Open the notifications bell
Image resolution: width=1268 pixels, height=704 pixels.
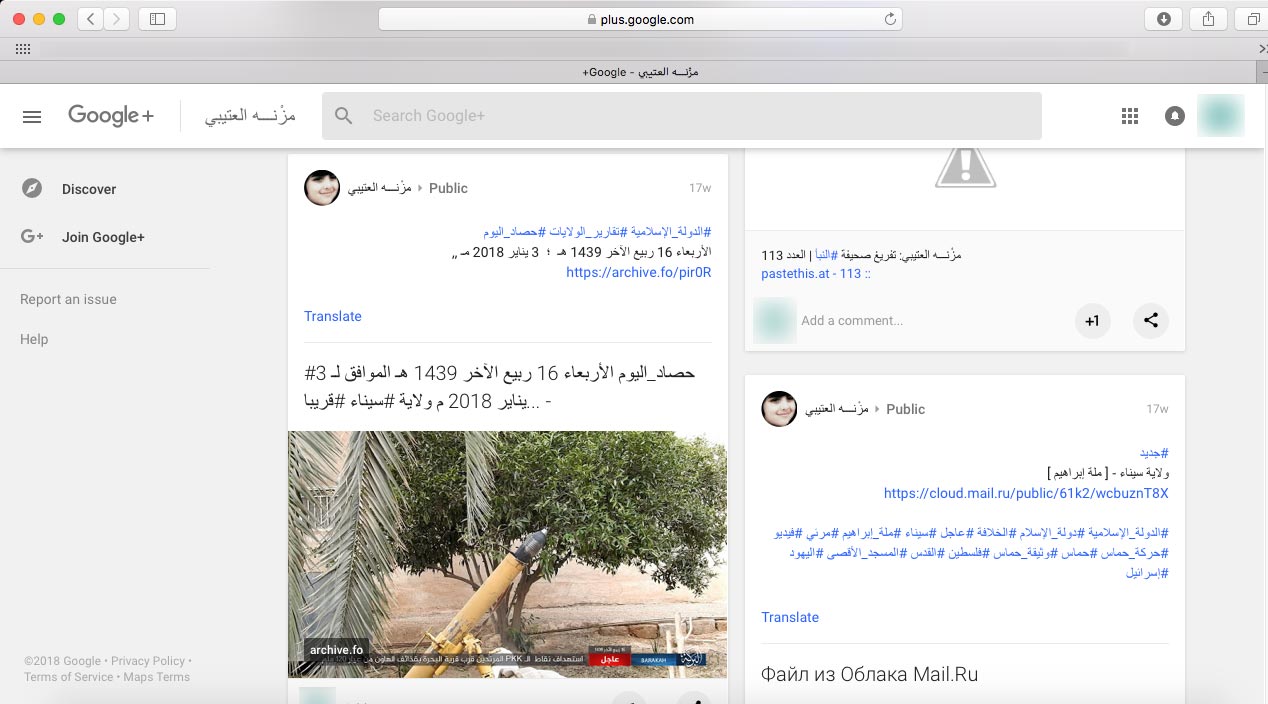pyautogui.click(x=1175, y=116)
